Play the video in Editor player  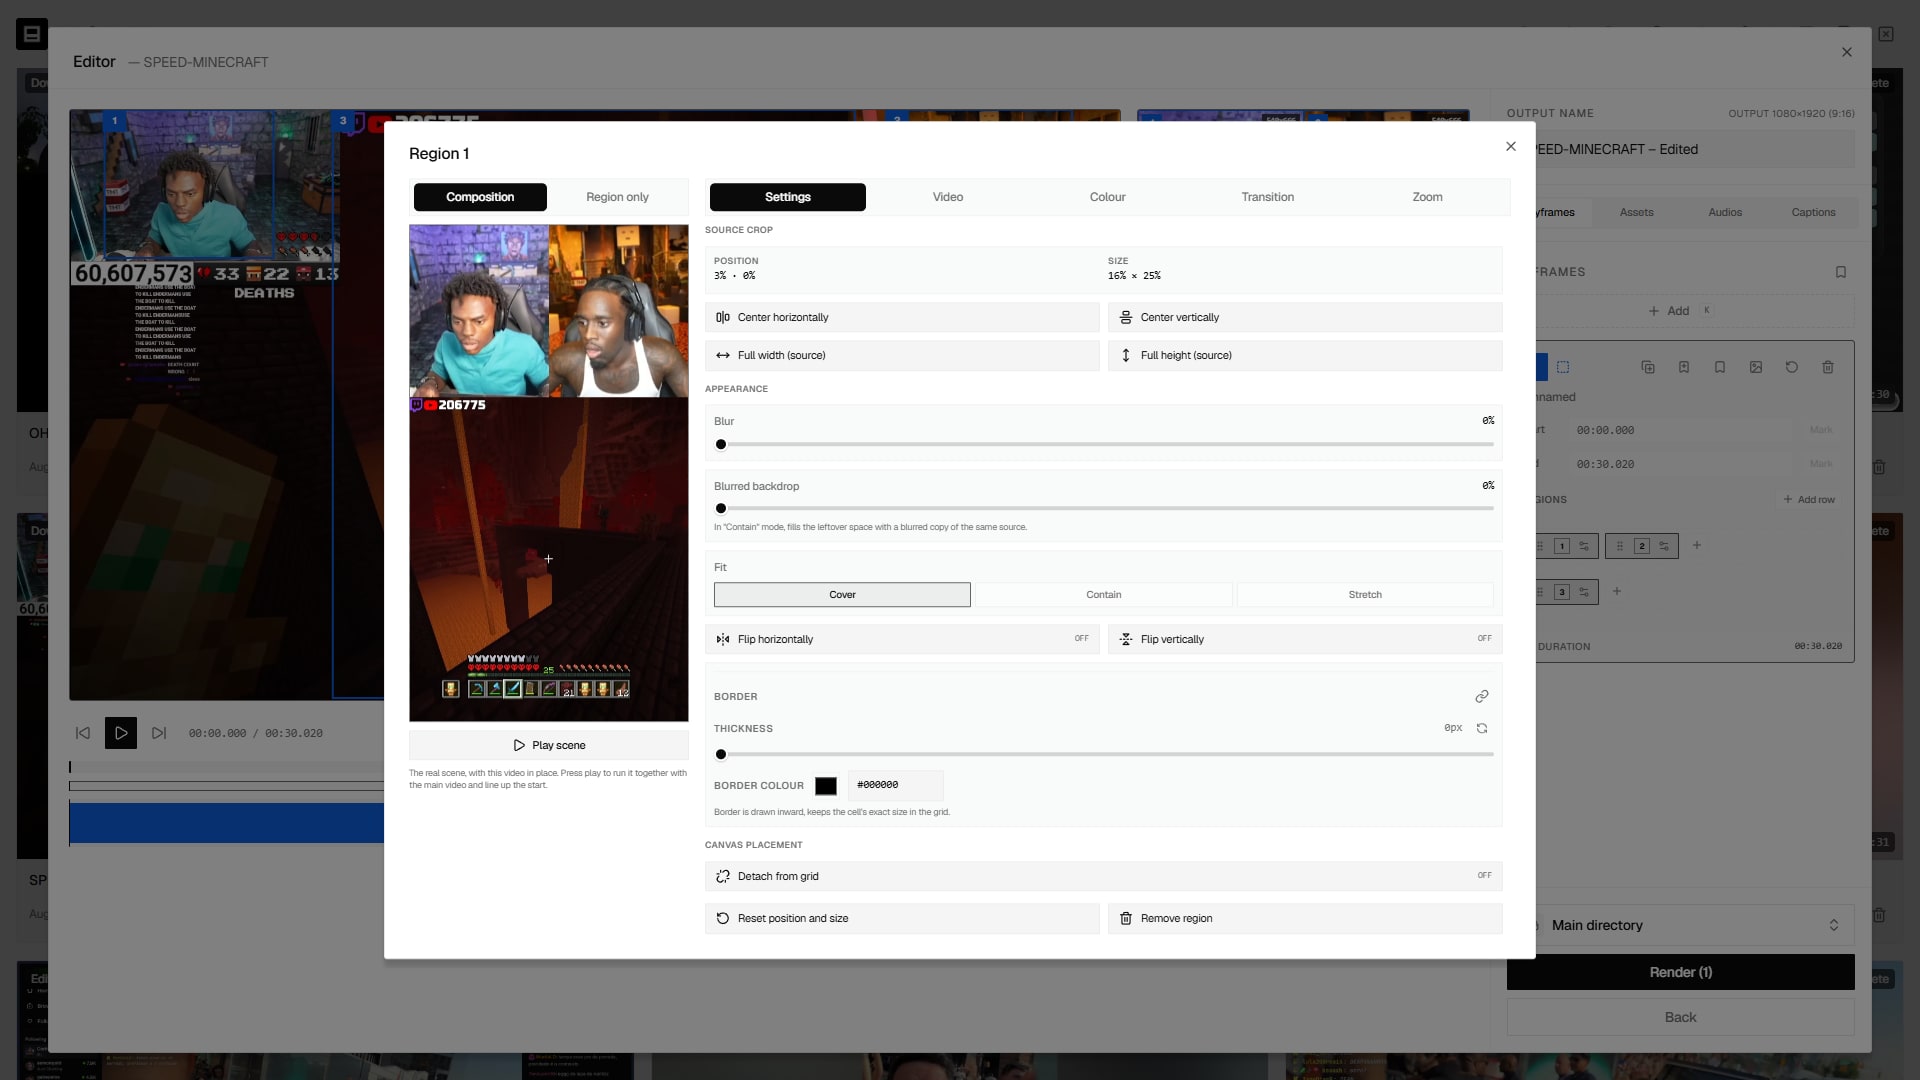pos(121,733)
